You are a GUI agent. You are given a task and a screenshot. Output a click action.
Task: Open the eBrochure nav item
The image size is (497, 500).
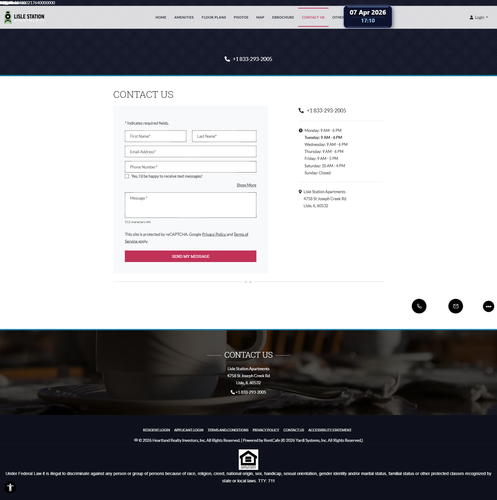pos(283,17)
